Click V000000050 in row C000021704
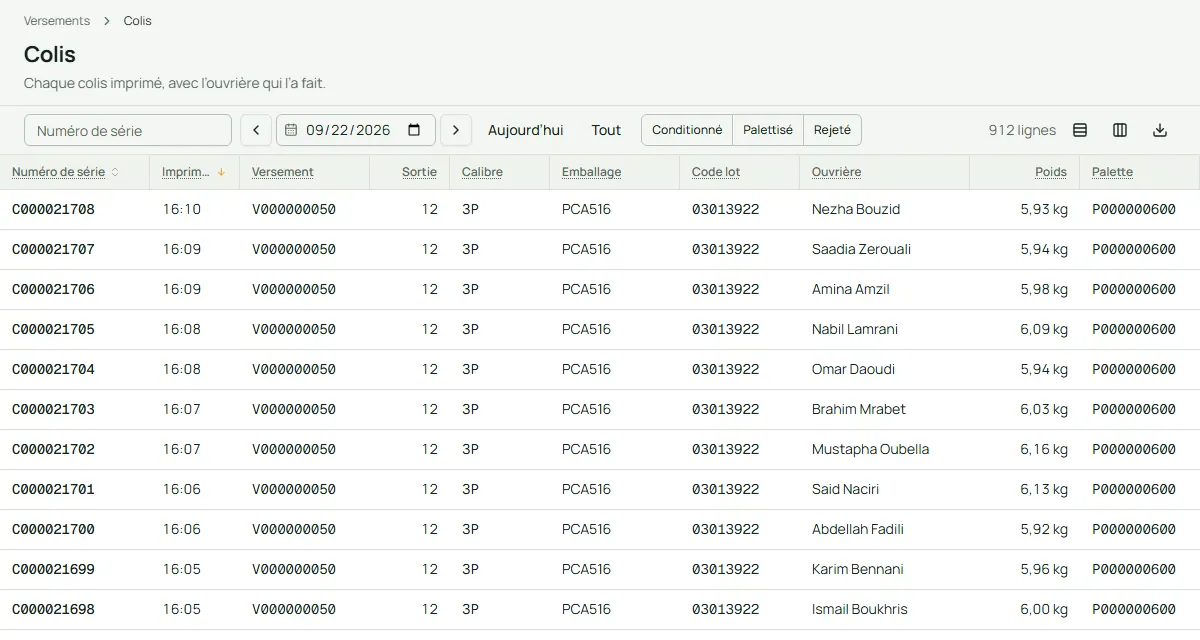The height and width of the screenshot is (640, 1200). pos(294,370)
